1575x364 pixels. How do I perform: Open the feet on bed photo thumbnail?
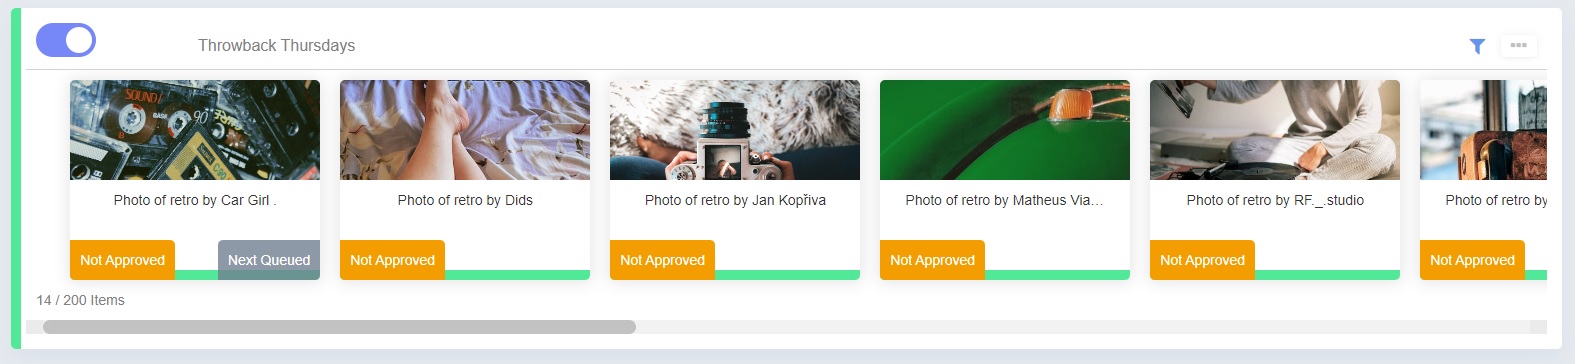coord(465,130)
